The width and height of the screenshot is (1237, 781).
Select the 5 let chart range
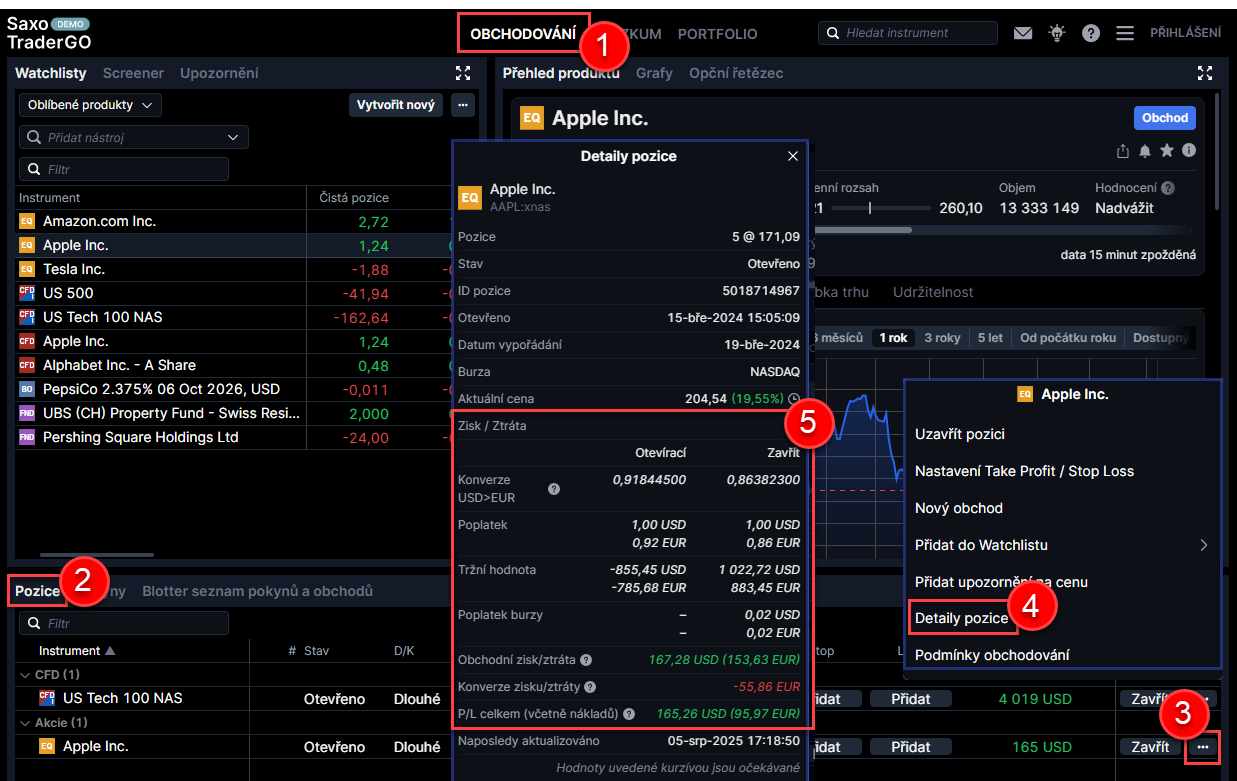tap(990, 338)
